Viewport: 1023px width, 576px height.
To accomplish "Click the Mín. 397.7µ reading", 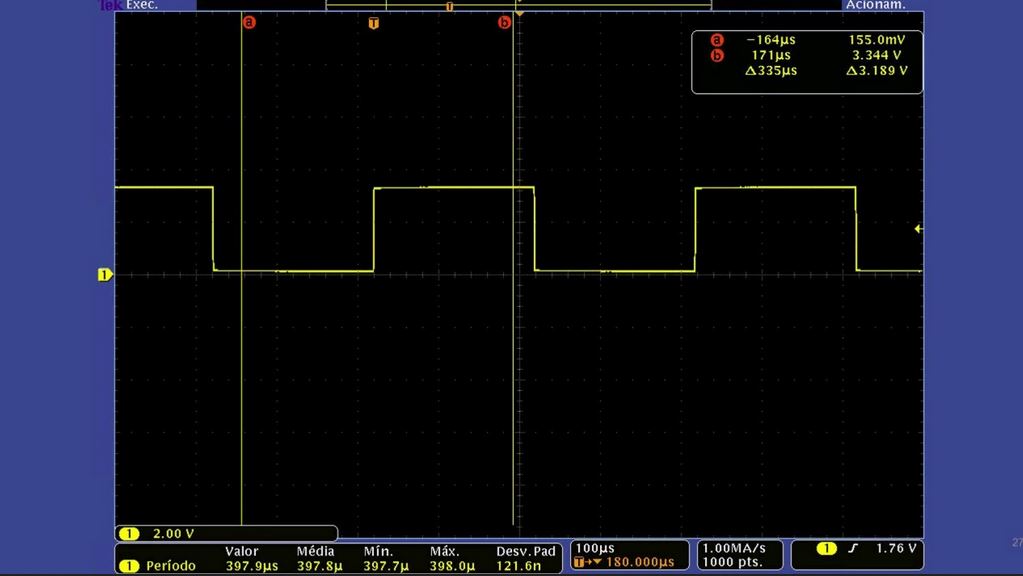I will pos(386,566).
